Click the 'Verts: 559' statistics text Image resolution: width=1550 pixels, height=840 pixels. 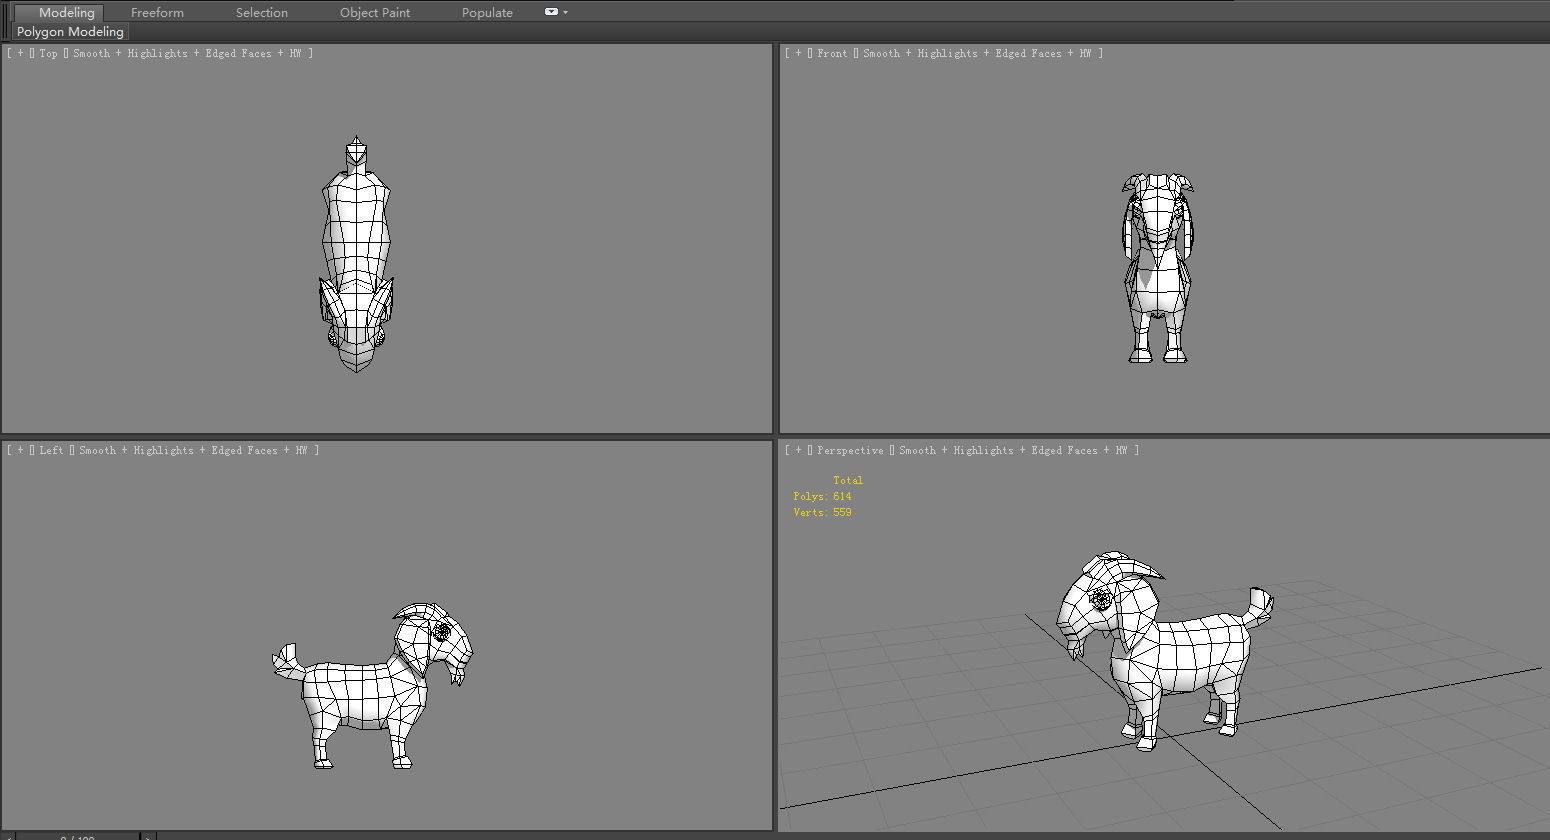point(822,512)
